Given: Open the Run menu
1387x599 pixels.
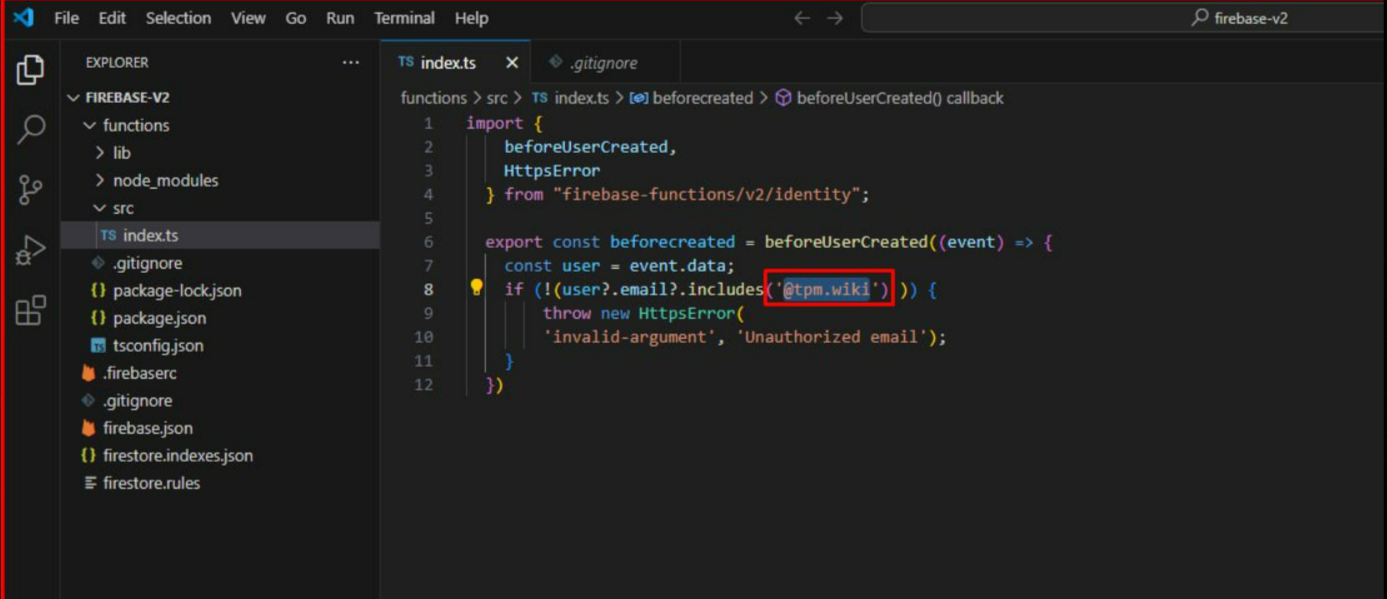Looking at the screenshot, I should tap(340, 18).
